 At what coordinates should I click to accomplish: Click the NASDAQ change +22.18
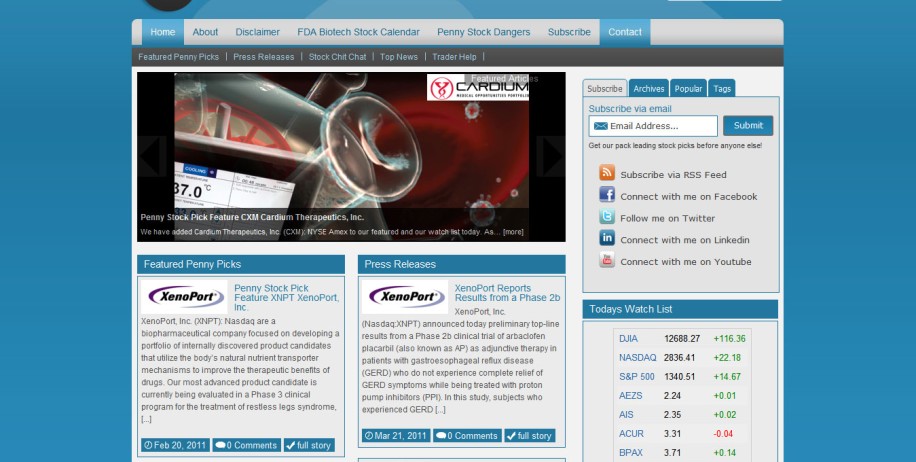point(727,357)
